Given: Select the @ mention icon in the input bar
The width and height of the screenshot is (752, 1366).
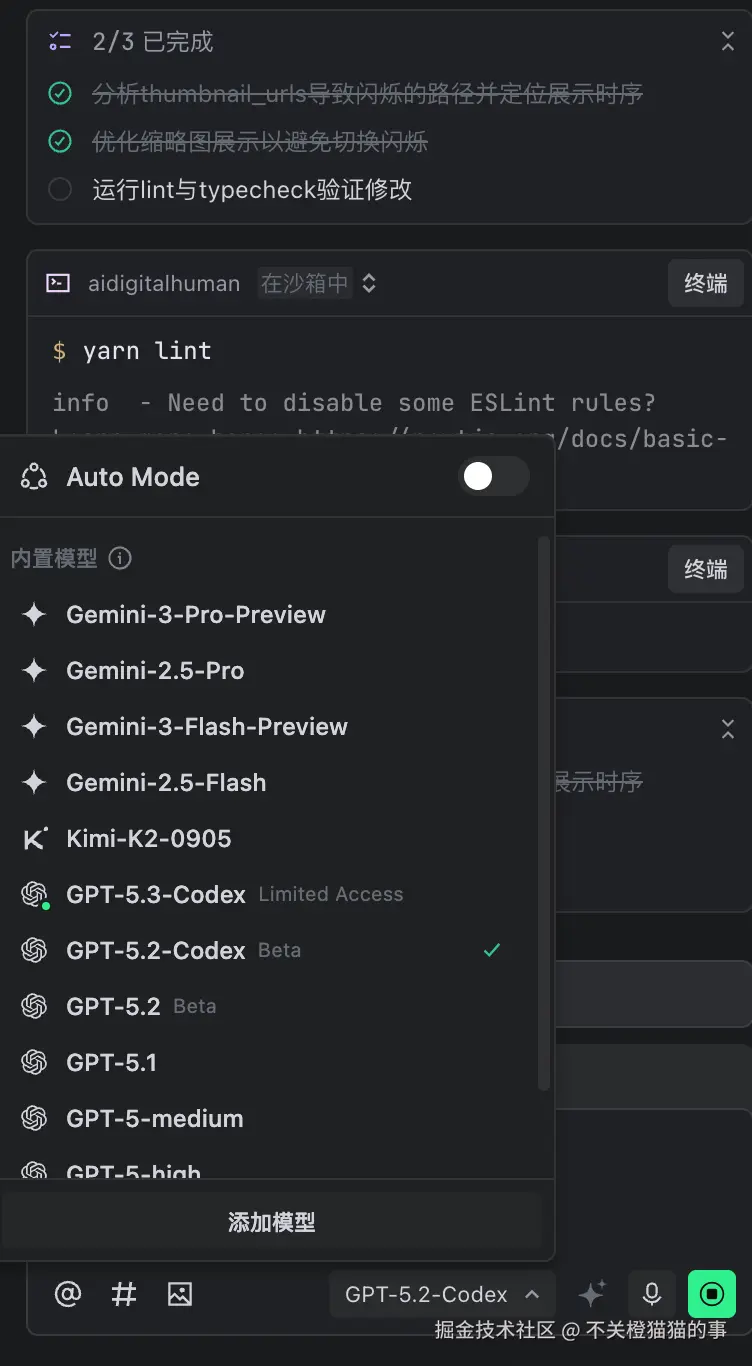Looking at the screenshot, I should 67,1293.
